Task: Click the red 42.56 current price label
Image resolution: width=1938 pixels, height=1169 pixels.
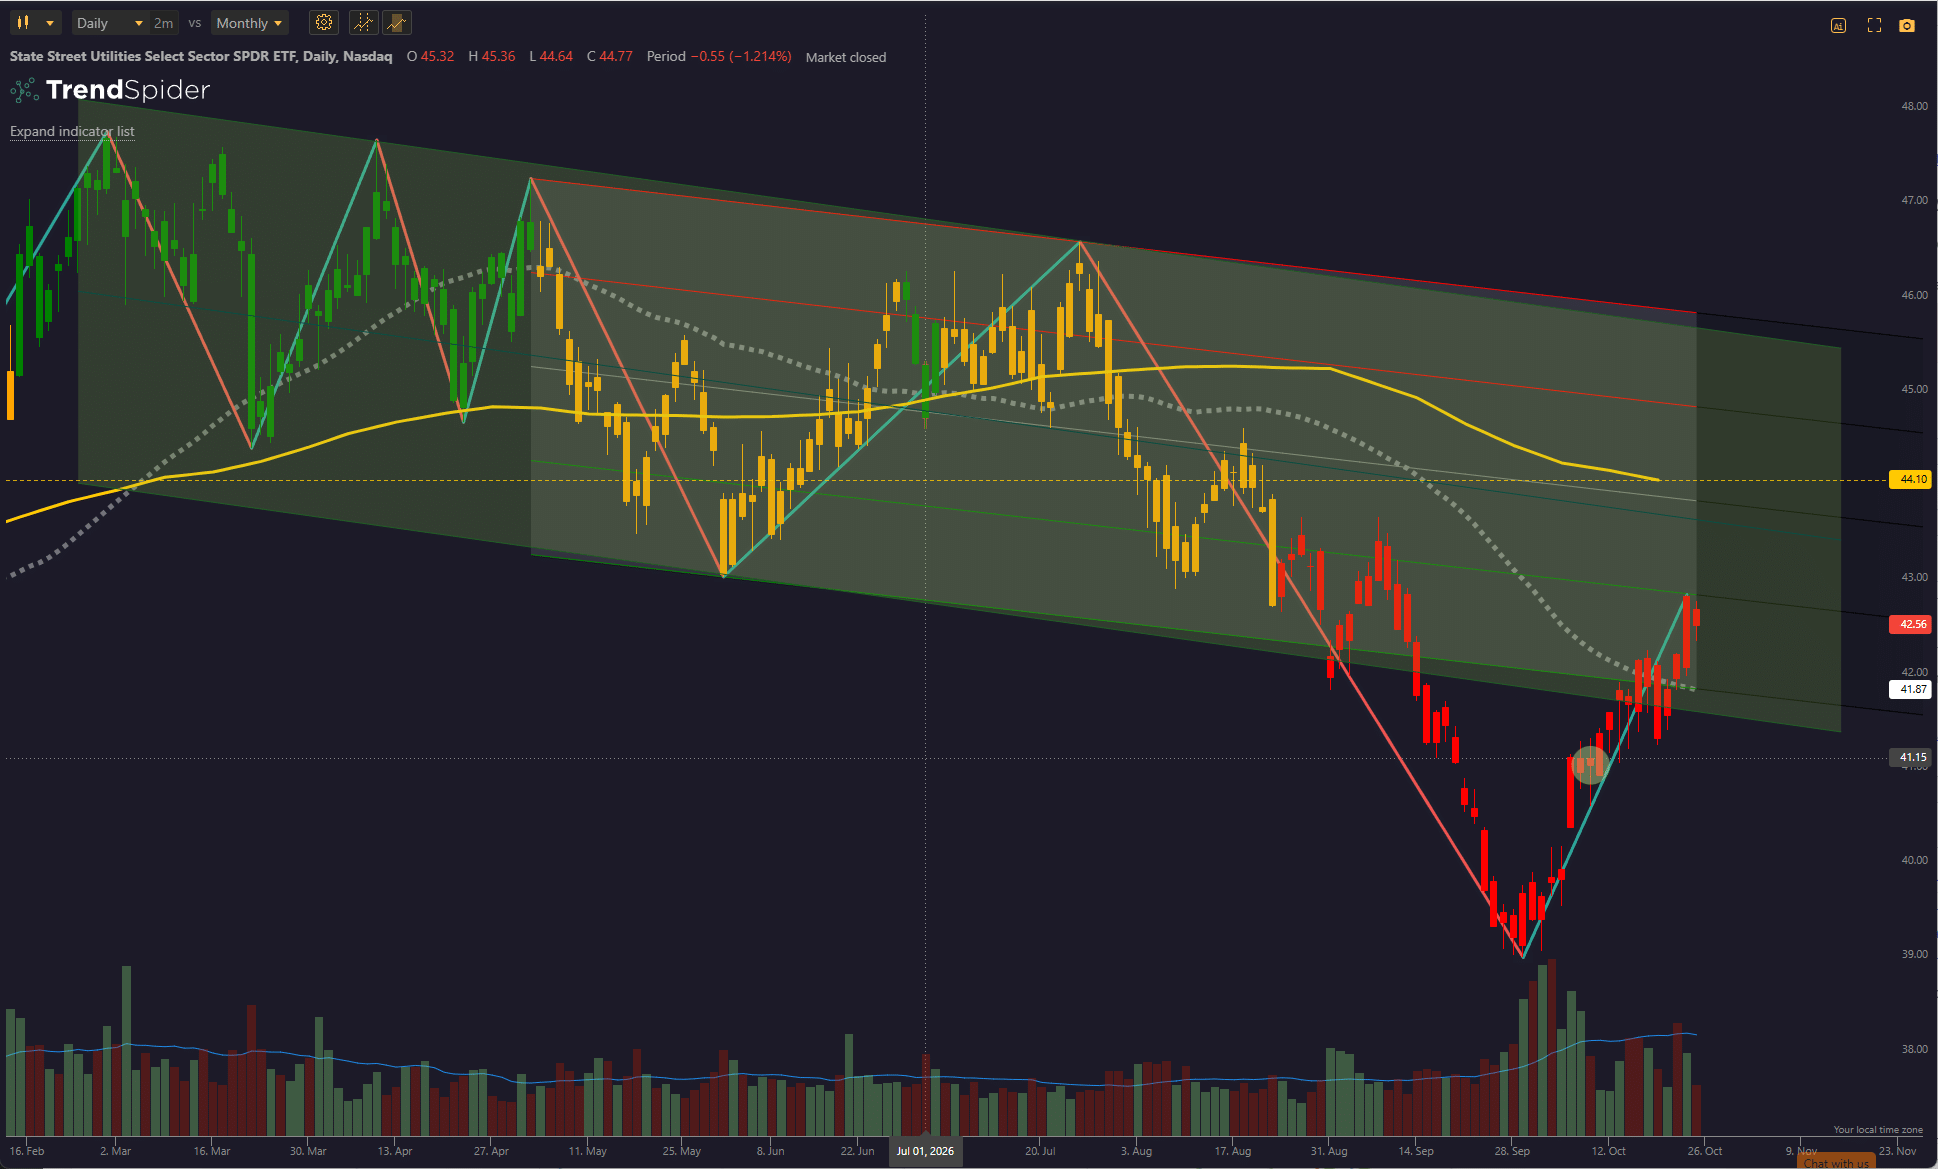Action: click(x=1909, y=624)
